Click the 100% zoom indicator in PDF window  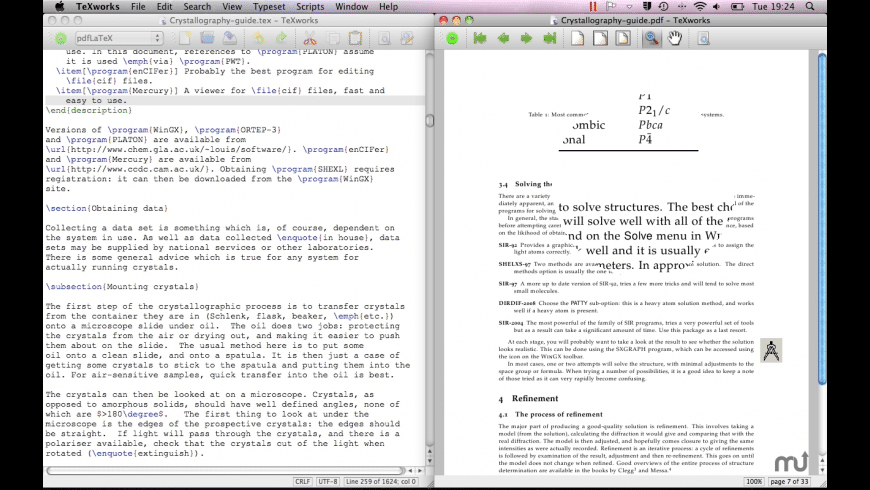click(x=753, y=481)
